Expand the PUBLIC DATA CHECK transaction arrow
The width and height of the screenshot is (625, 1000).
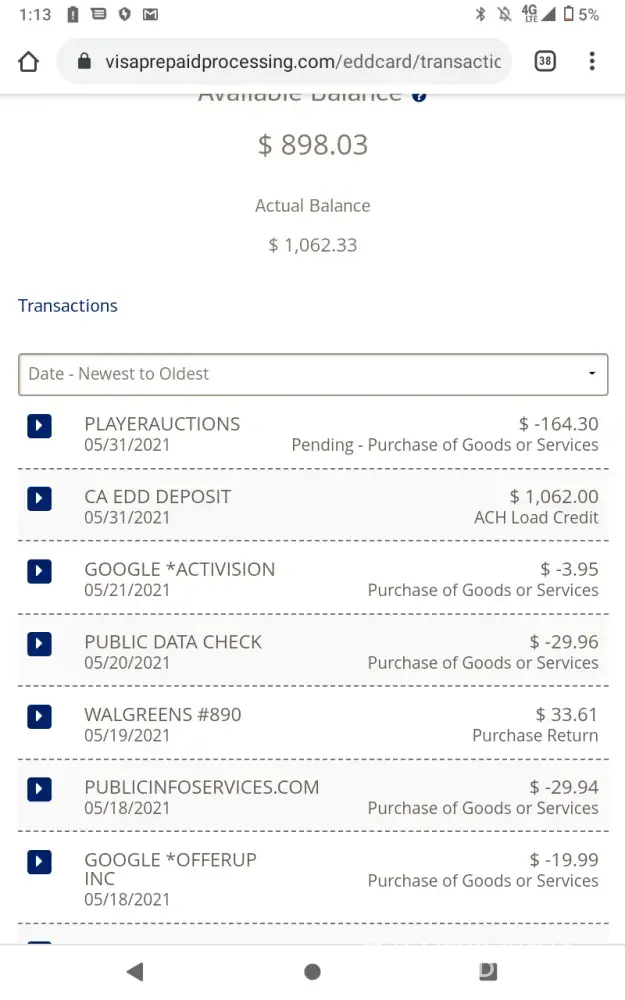39,643
